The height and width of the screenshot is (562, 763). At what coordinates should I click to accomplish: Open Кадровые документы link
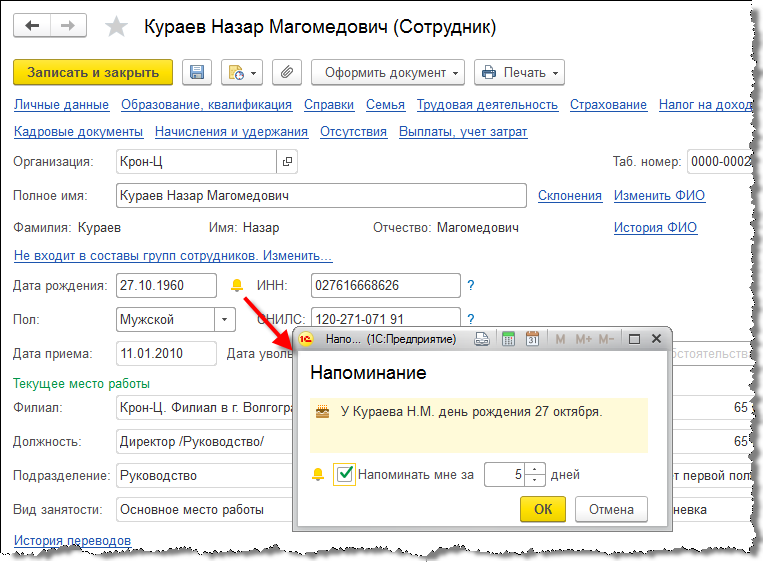[x=78, y=131]
